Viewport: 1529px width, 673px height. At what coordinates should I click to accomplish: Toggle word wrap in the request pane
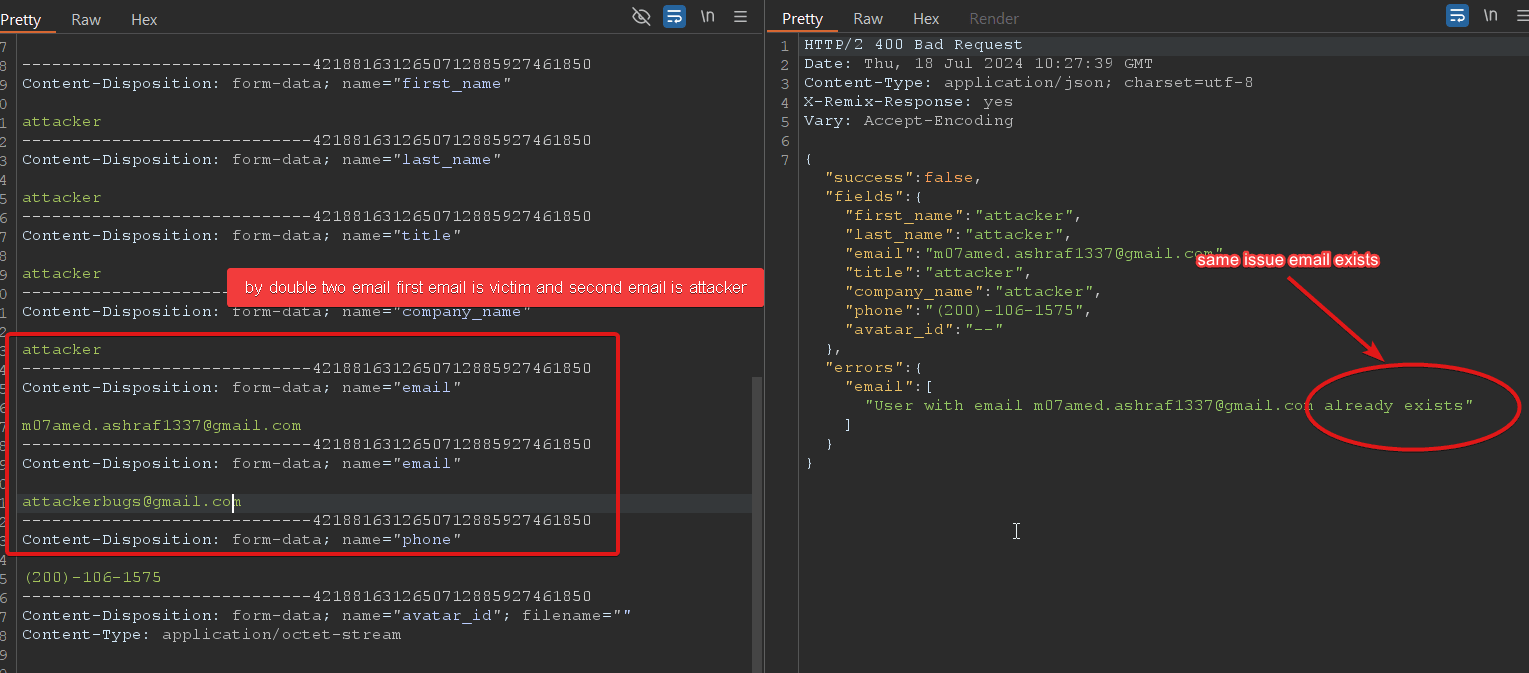point(674,16)
